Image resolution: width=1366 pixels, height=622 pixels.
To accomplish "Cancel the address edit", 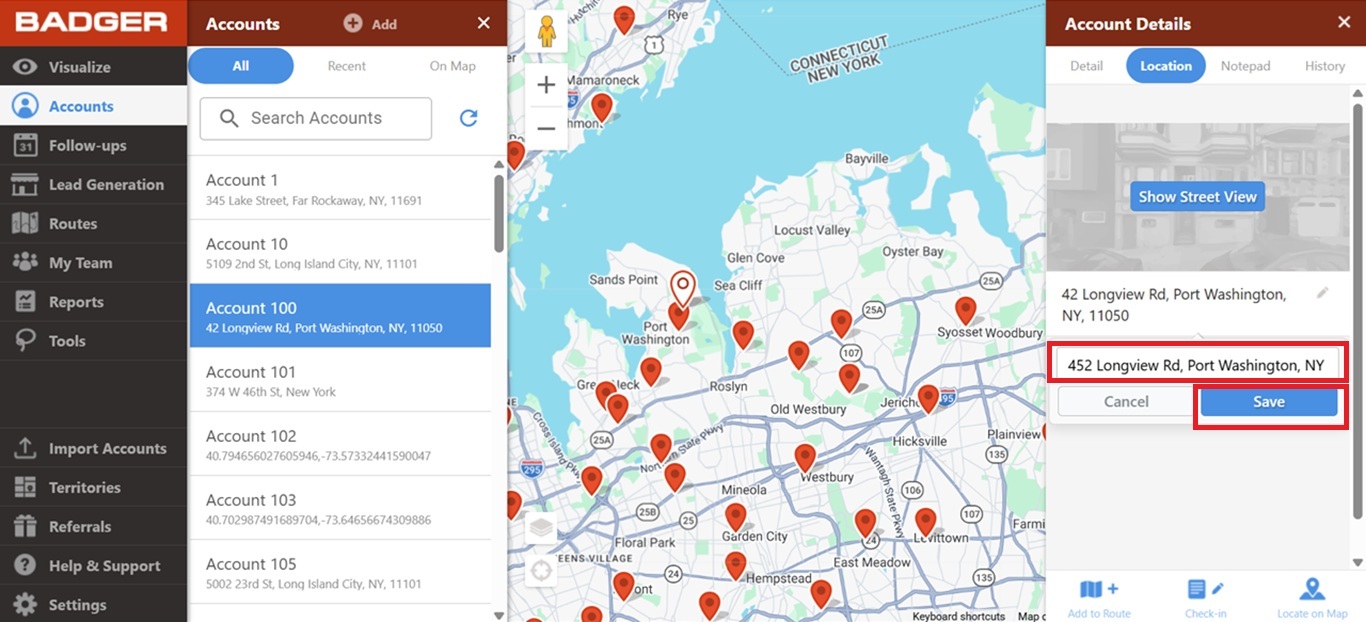I will point(1126,402).
